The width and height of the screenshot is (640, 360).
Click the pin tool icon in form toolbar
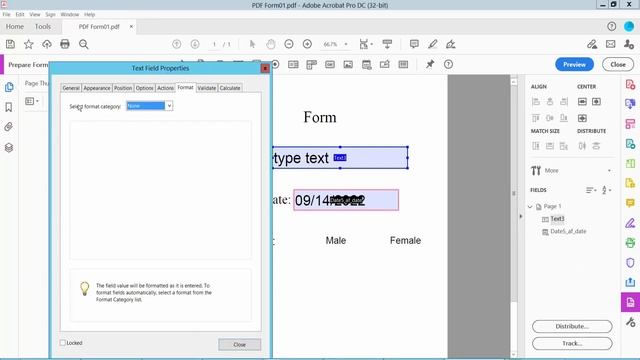coord(430,64)
